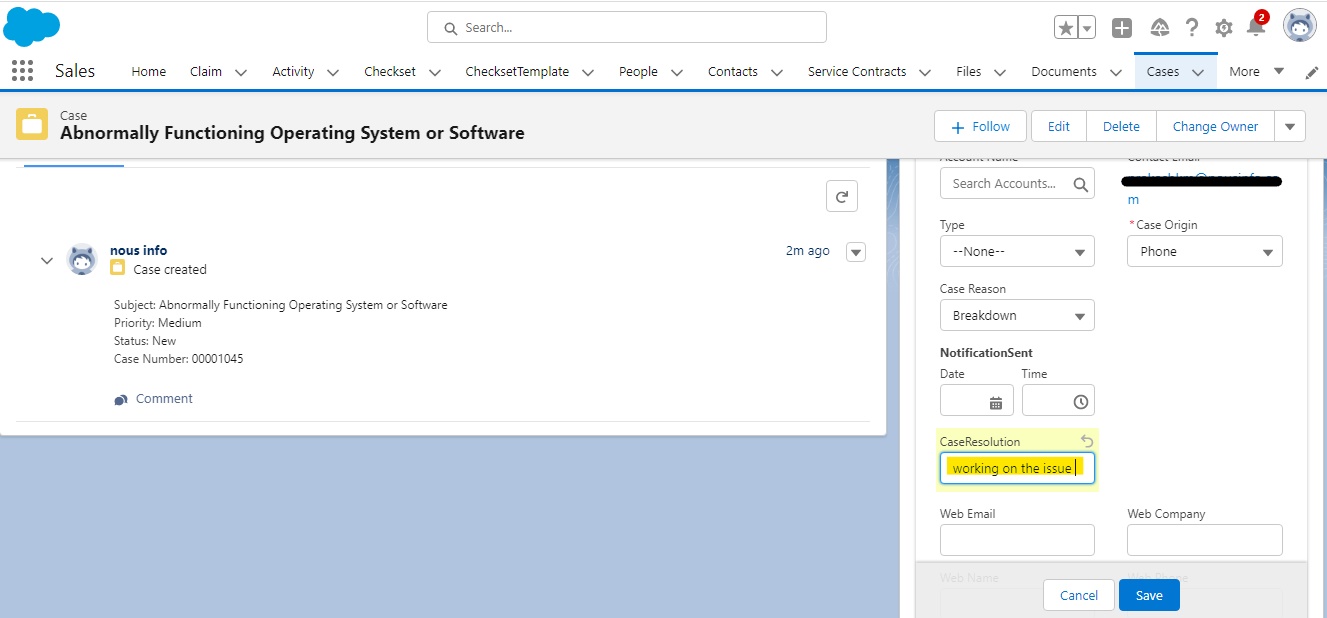Open the Service Contracts tab
Image resolution: width=1327 pixels, height=618 pixels.
(857, 72)
